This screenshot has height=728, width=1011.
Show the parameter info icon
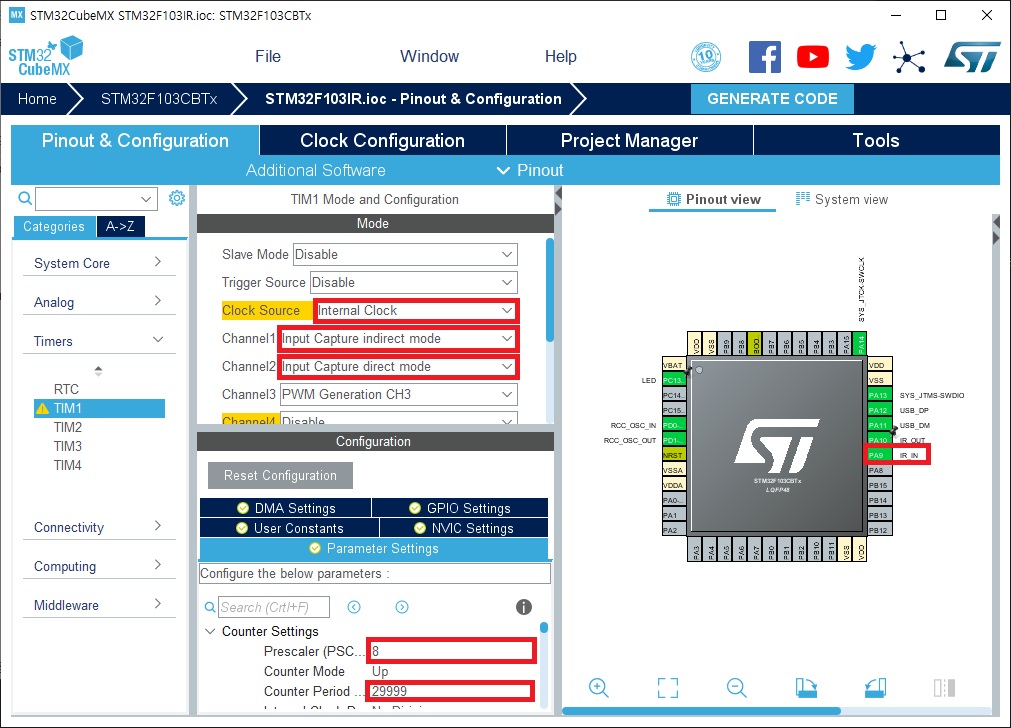(524, 607)
